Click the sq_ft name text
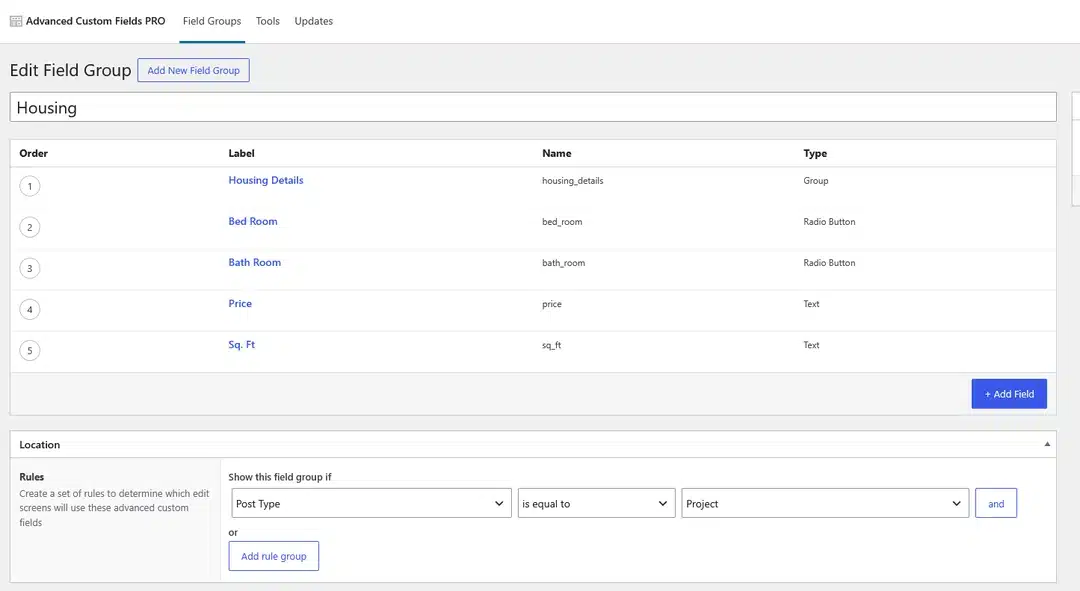The width and height of the screenshot is (1080, 591). [x=552, y=345]
